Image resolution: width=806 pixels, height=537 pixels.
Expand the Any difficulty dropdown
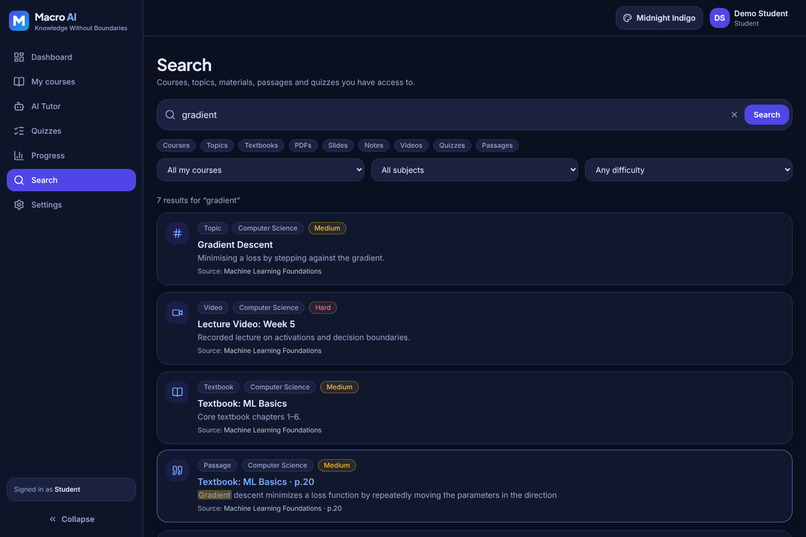[689, 170]
